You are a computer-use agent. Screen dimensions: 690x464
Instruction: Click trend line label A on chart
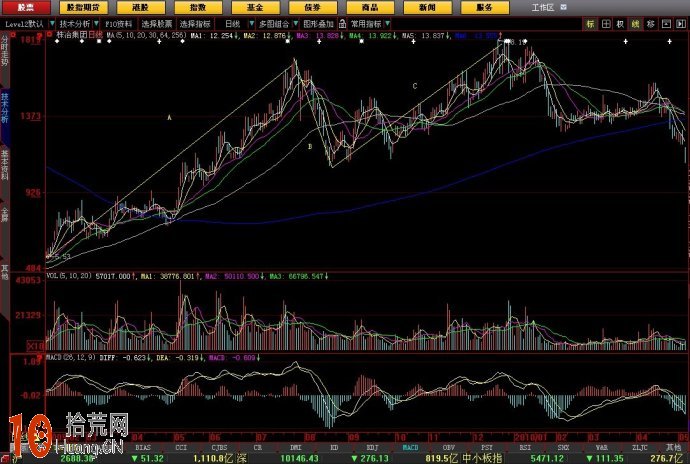point(169,118)
